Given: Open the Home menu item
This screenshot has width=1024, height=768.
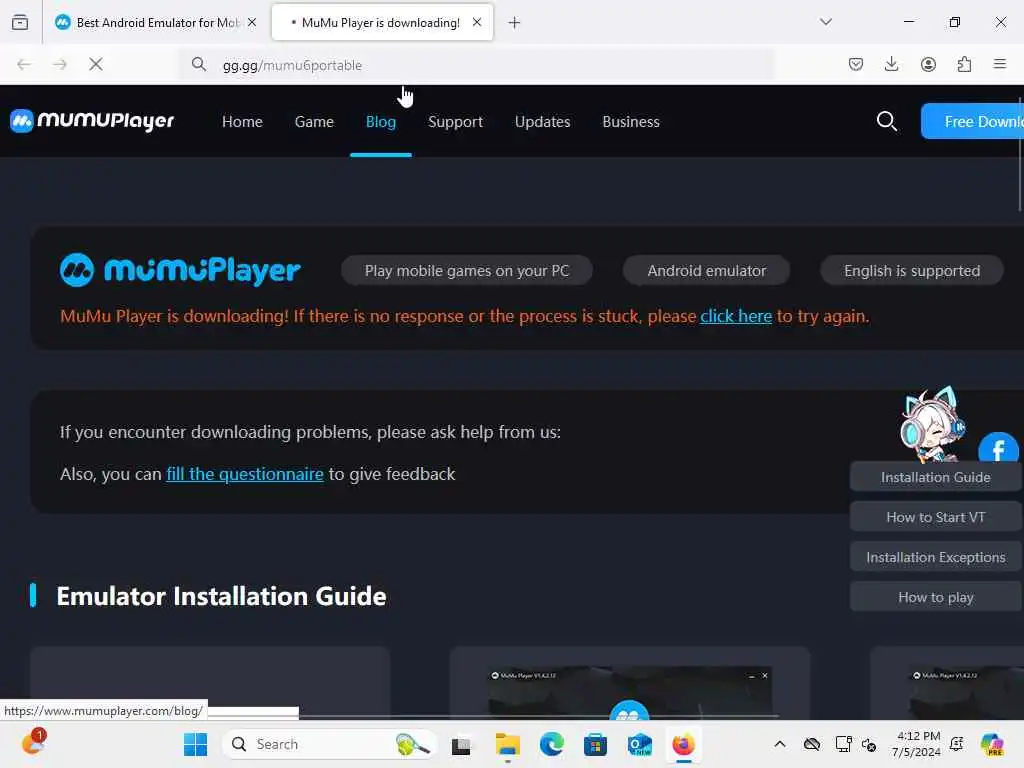Looking at the screenshot, I should 242,121.
